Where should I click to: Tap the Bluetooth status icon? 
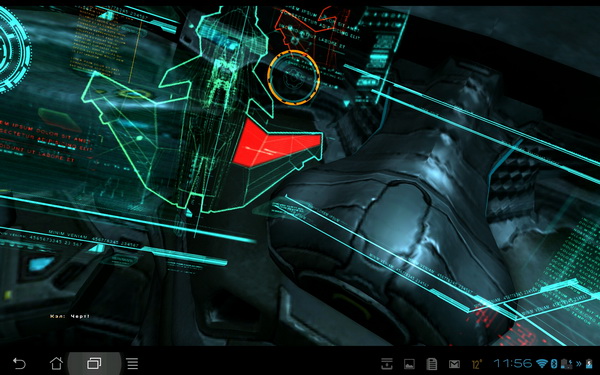tap(554, 364)
